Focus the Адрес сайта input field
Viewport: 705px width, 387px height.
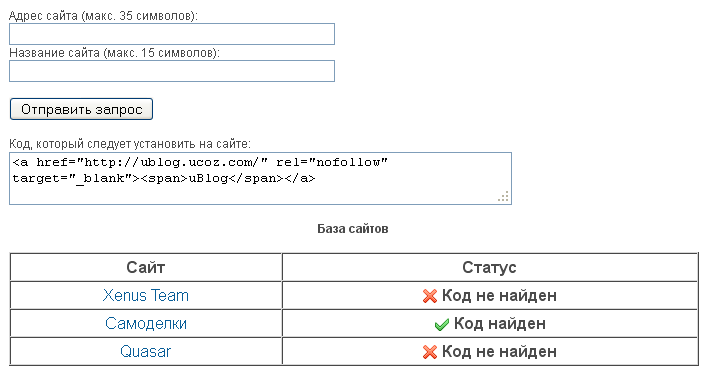172,34
